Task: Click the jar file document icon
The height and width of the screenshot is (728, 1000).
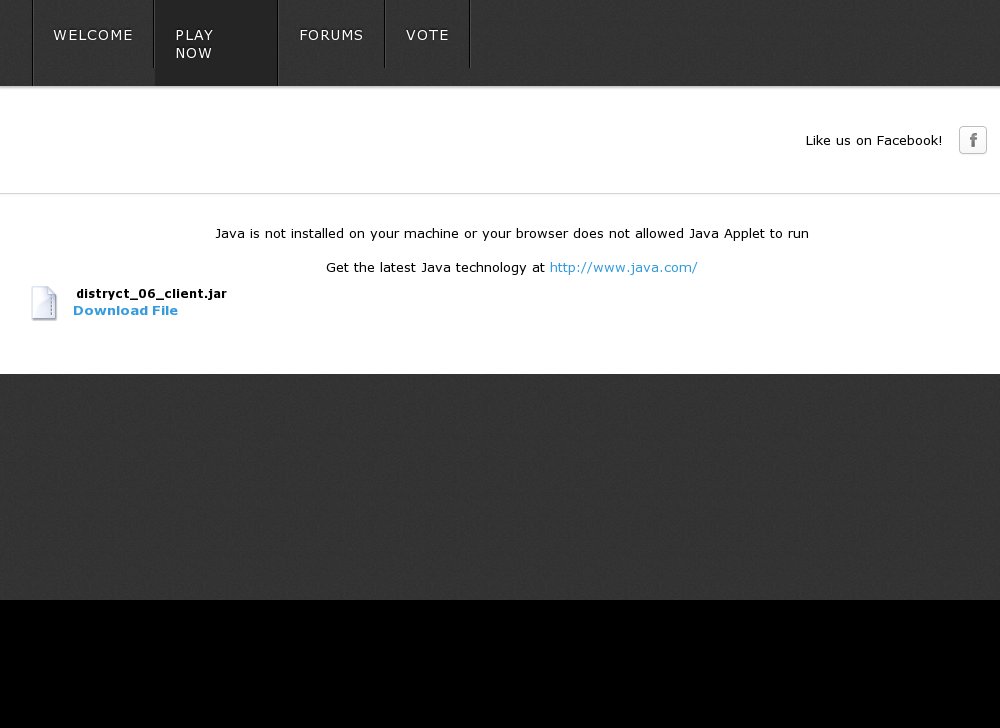Action: pyautogui.click(x=44, y=303)
